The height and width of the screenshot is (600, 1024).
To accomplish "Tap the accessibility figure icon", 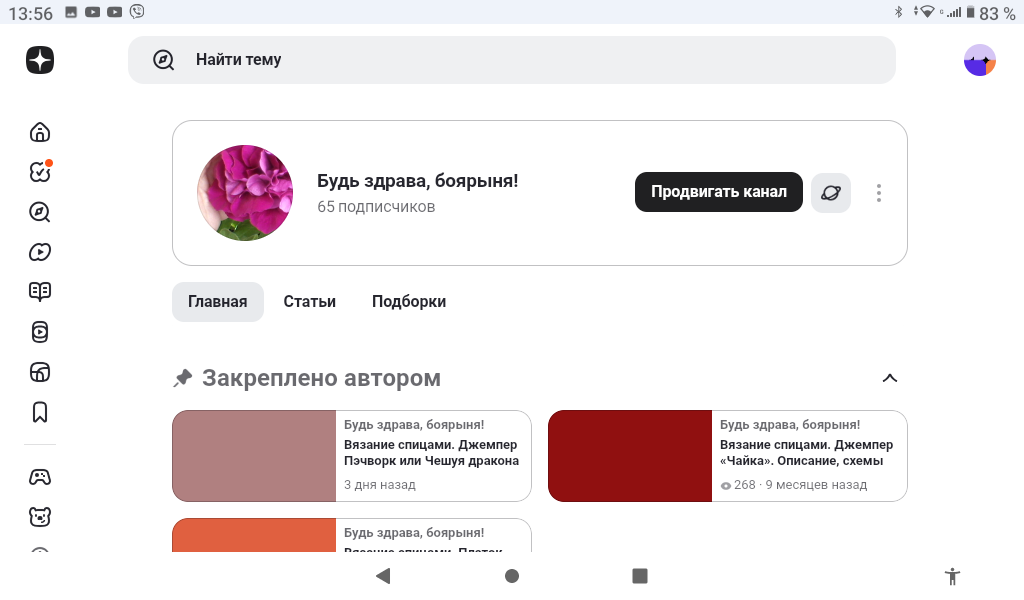I will click(952, 576).
